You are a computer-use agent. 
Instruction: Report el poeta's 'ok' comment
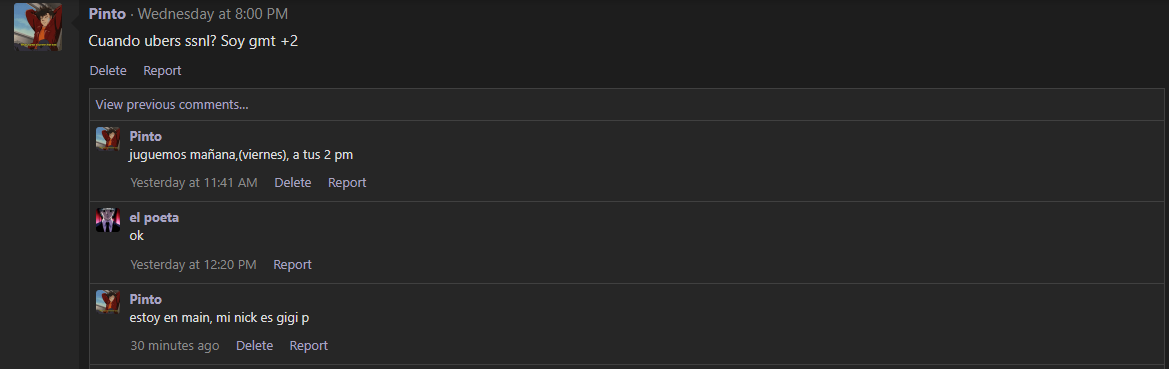point(292,265)
